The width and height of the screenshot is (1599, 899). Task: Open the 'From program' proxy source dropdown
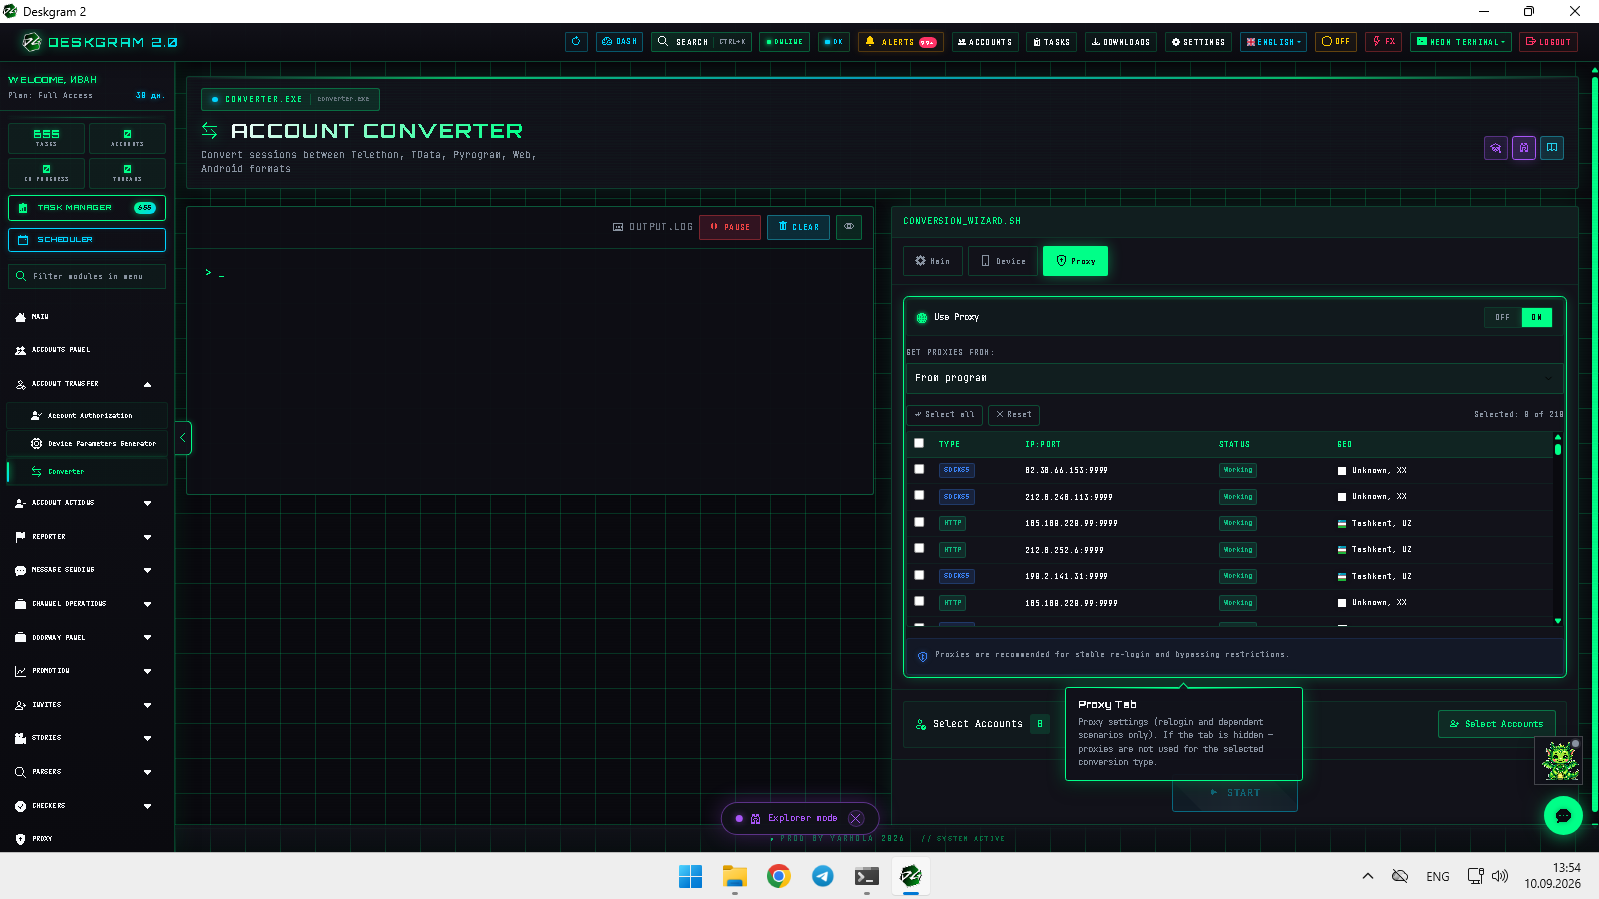point(1234,378)
